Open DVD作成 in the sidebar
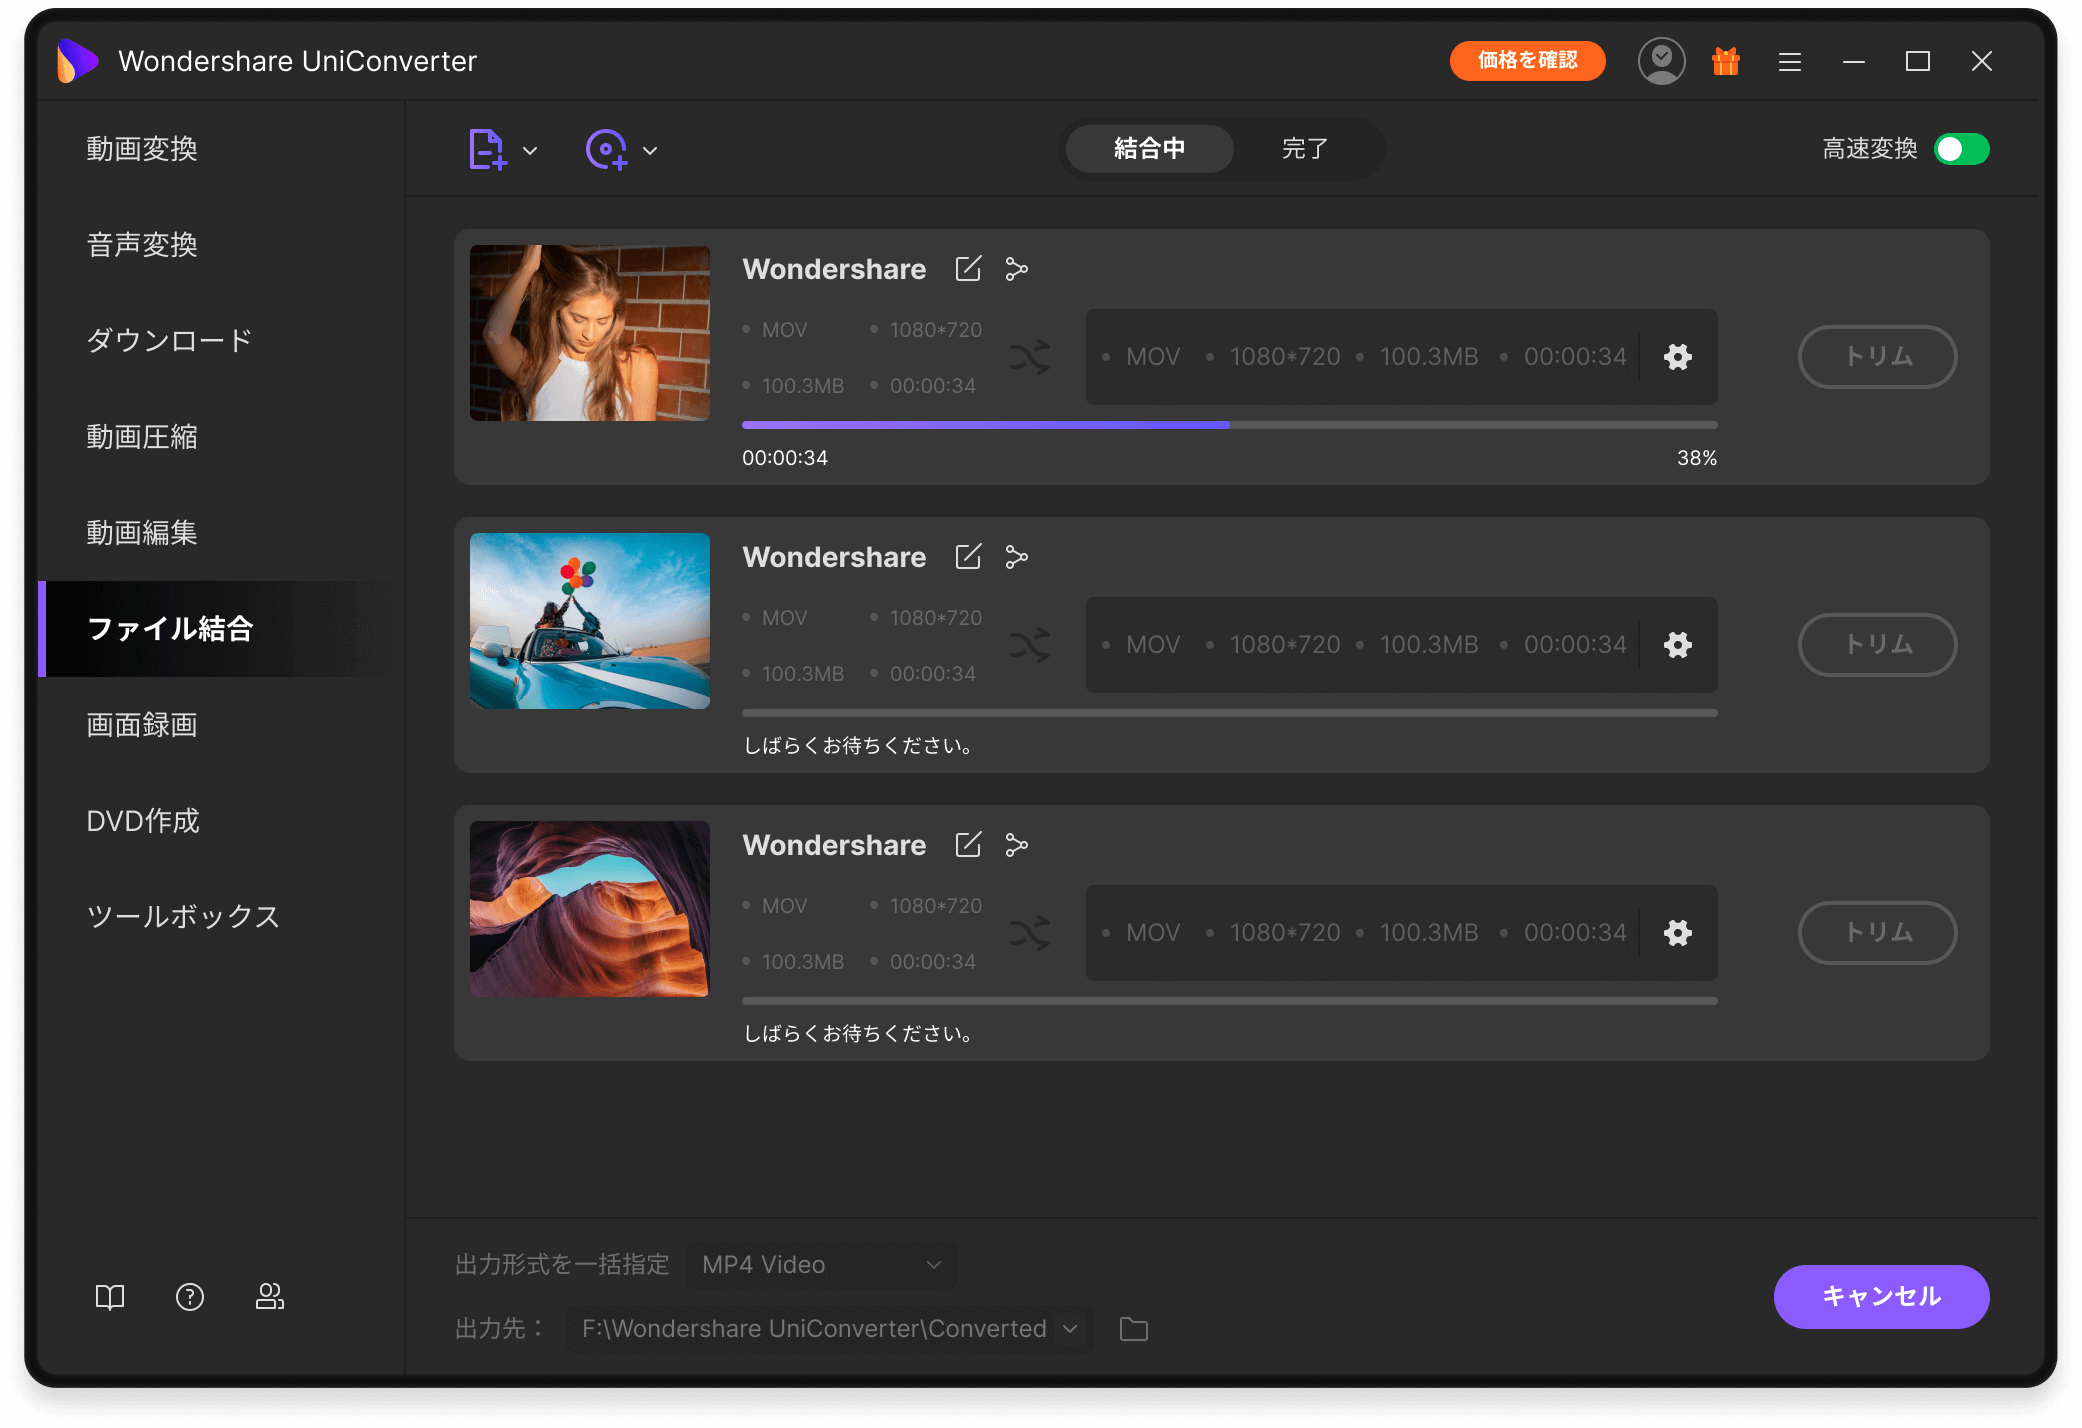Viewport: 2082px width, 1428px height. [x=143, y=821]
